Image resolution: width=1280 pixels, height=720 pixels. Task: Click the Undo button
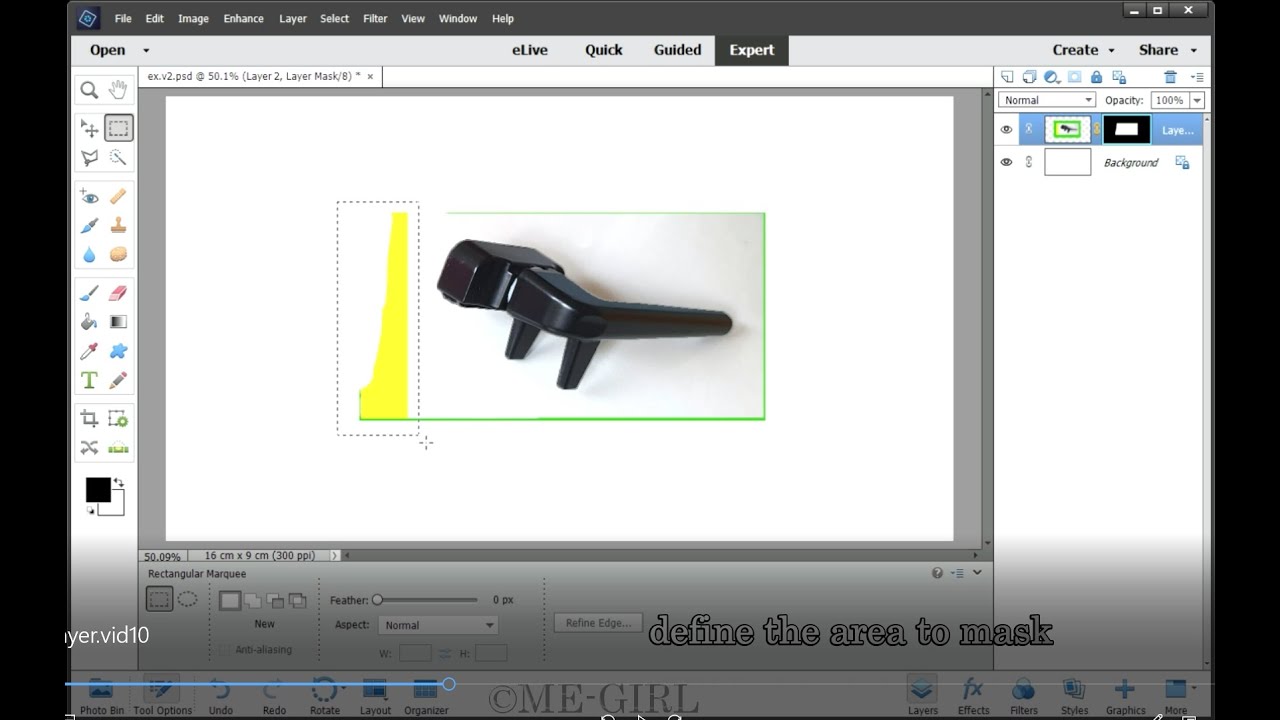pos(220,697)
